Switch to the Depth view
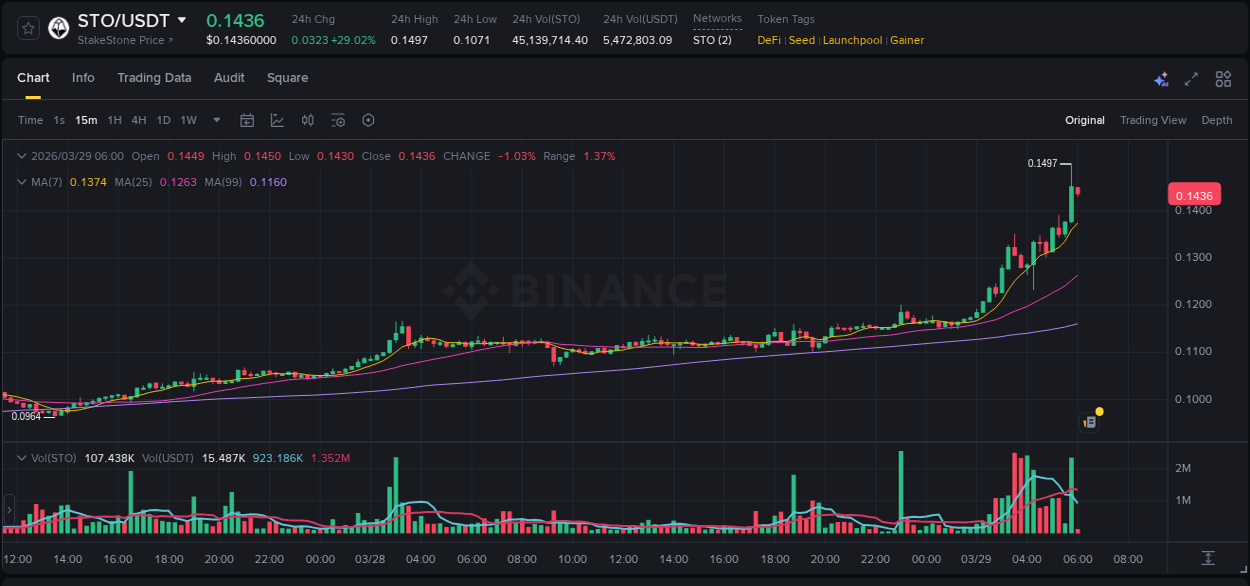 pyautogui.click(x=1216, y=119)
